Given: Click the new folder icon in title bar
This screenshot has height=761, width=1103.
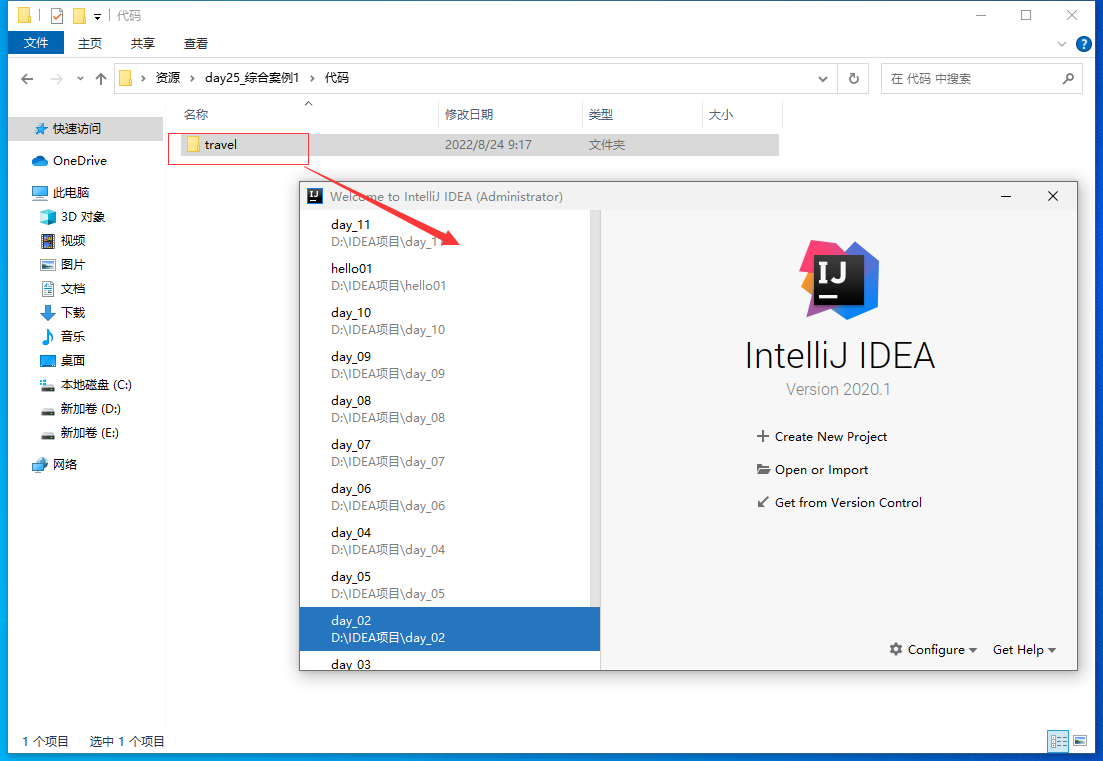Looking at the screenshot, I should pos(79,15).
